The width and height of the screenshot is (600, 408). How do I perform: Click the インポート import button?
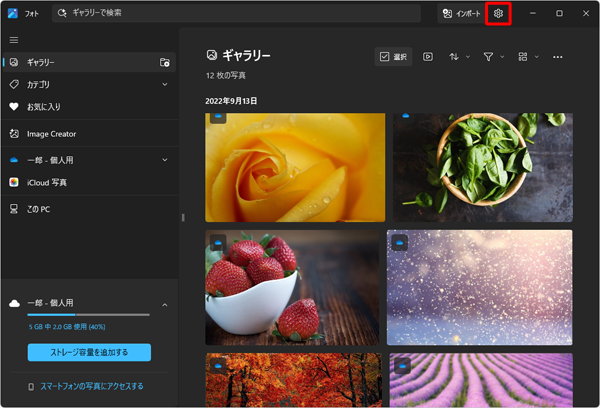pos(461,14)
